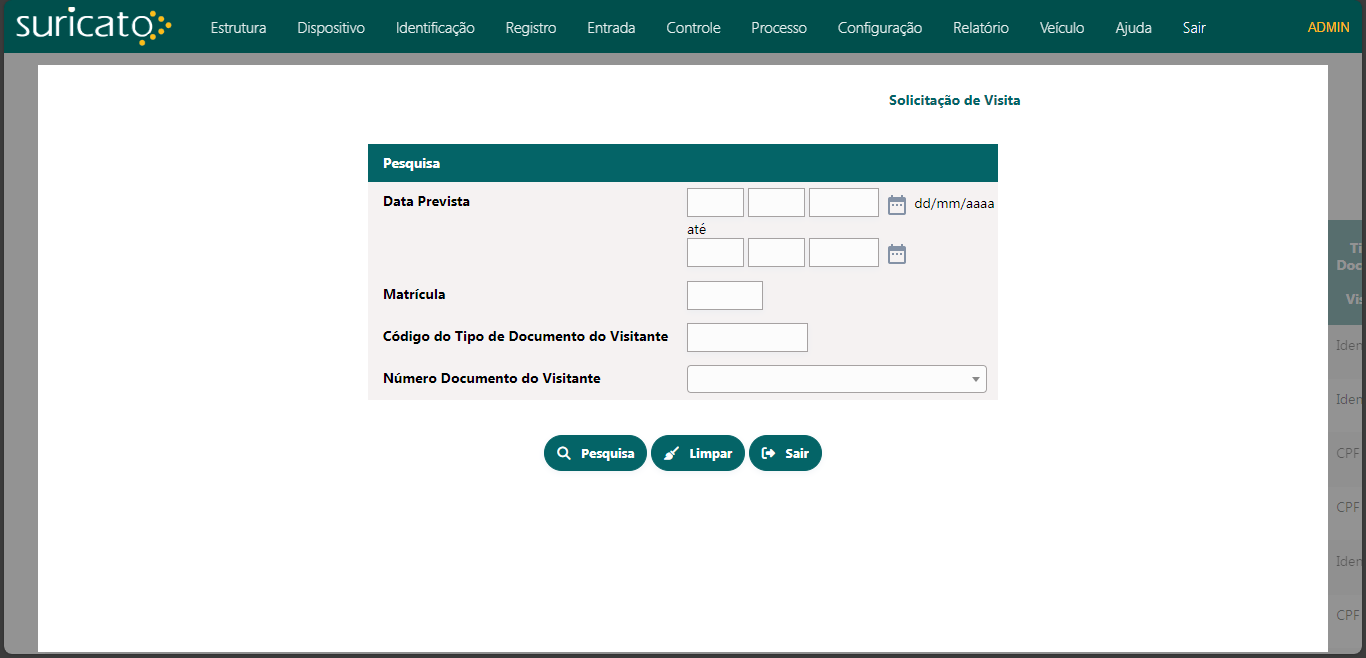Open the Registro menu
The width and height of the screenshot is (1366, 658).
(531, 28)
